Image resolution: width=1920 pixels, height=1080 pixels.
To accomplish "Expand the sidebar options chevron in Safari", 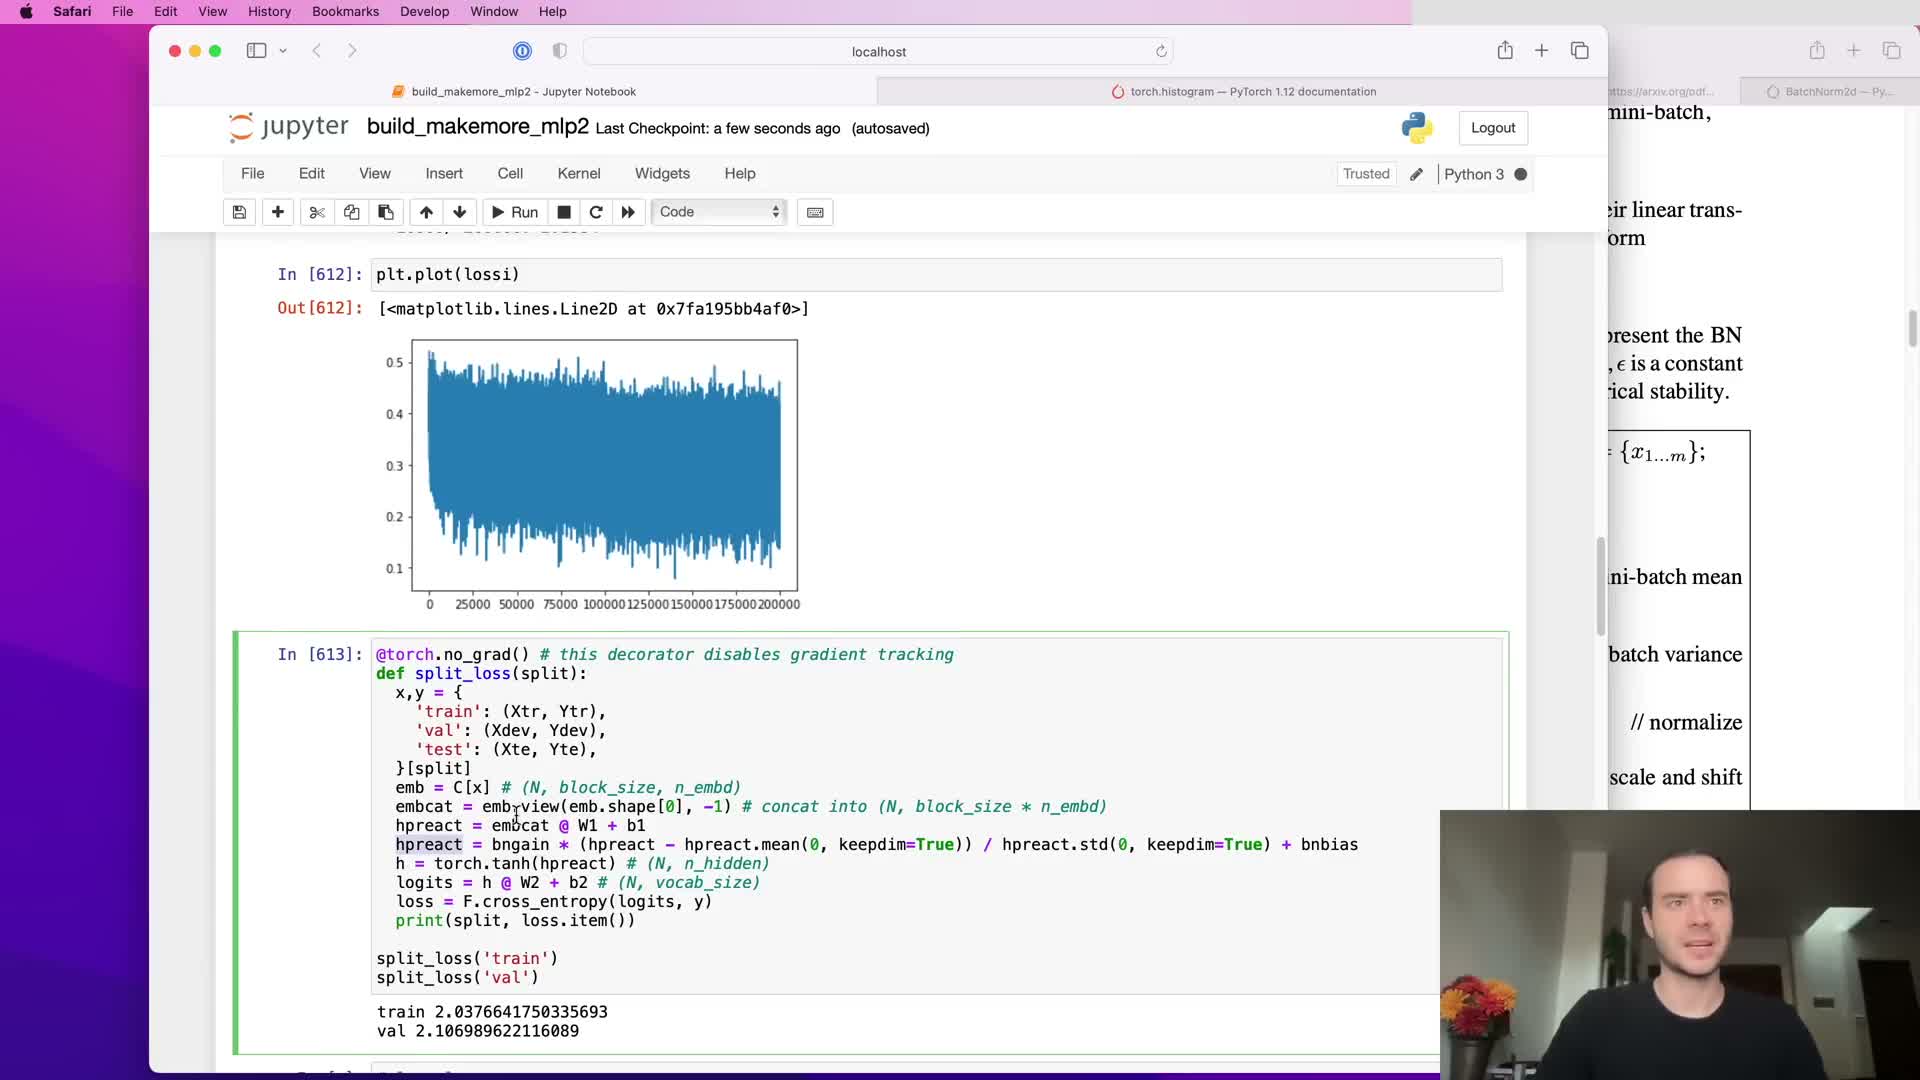I will coord(283,51).
